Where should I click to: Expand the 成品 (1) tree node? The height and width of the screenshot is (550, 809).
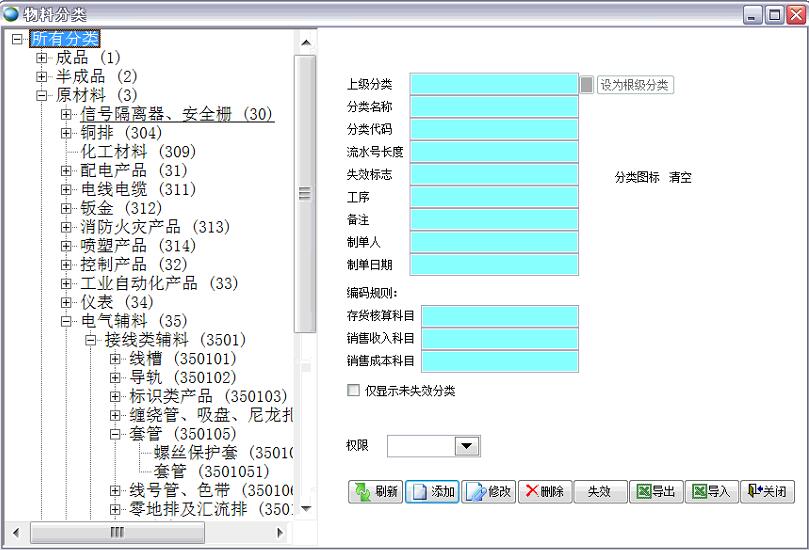coord(42,58)
